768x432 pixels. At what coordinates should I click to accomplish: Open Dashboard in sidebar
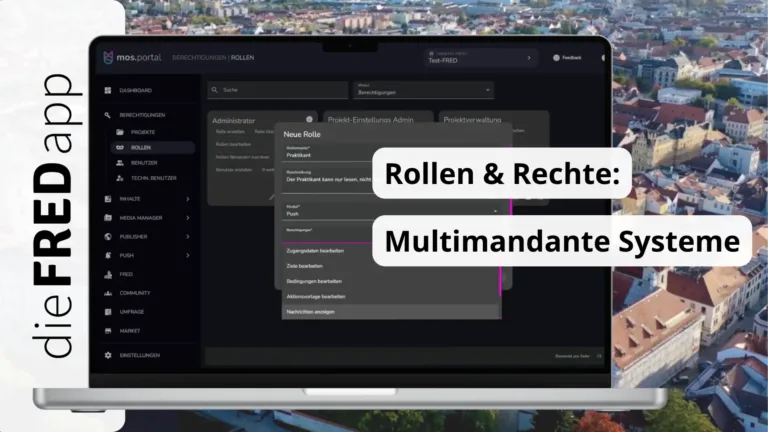coord(136,91)
